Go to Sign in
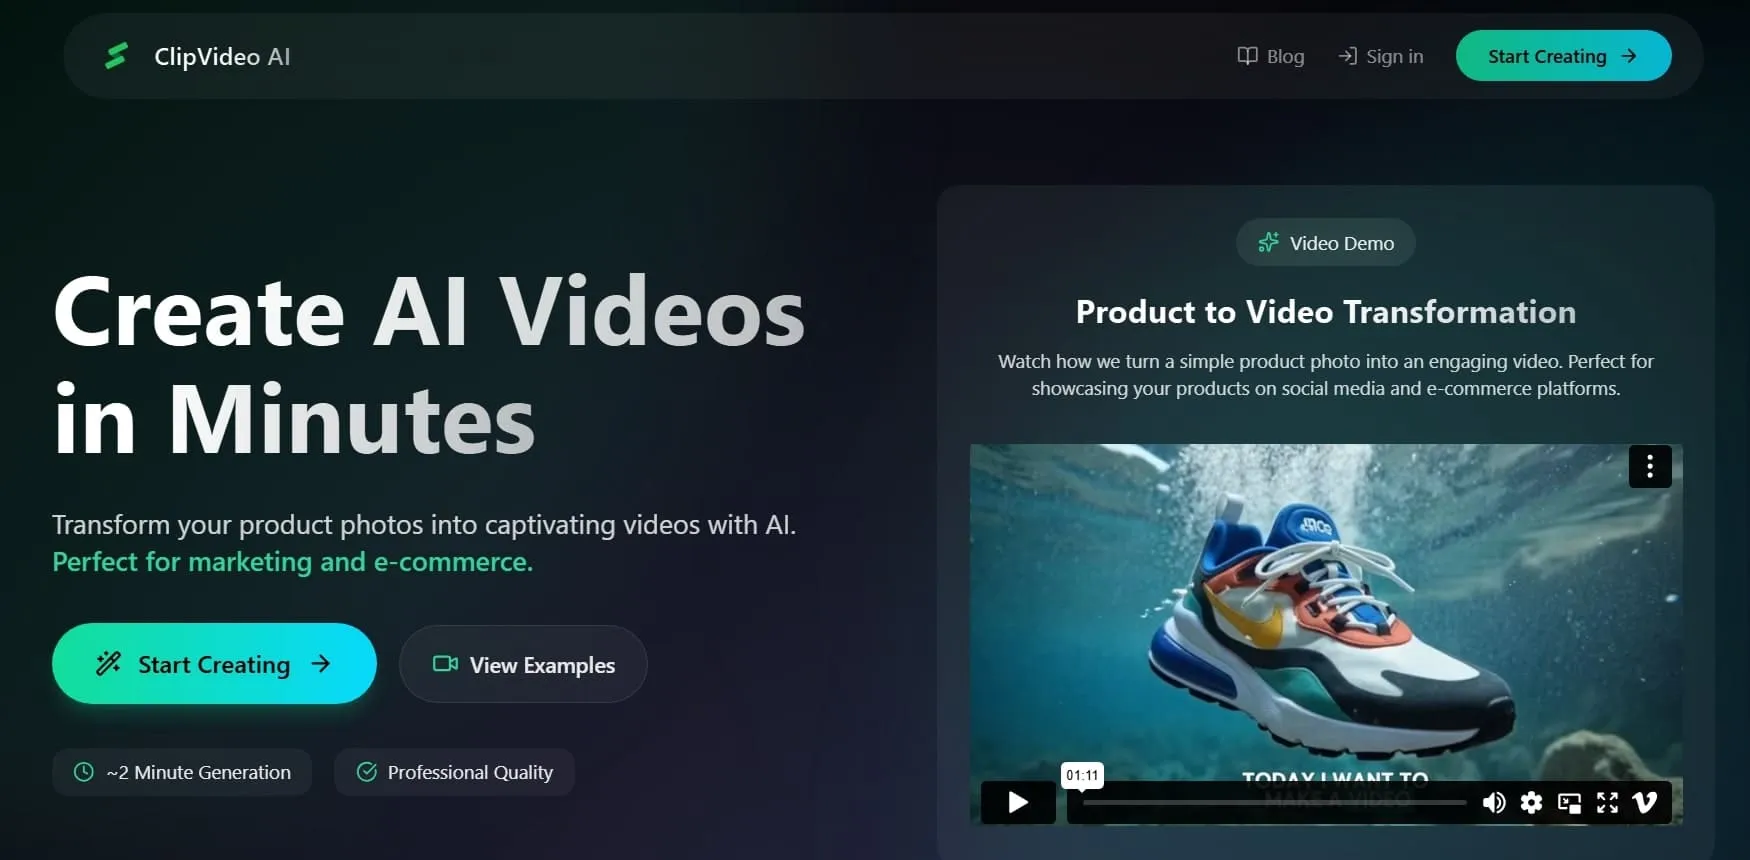This screenshot has width=1750, height=860. [1381, 56]
